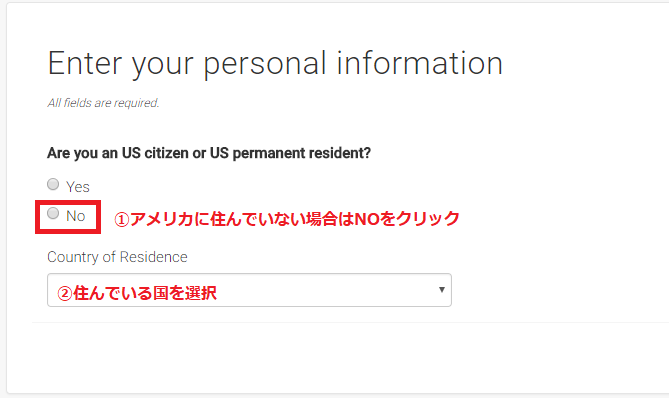The image size is (669, 398).
Task: Click the empty middle area of the country select box
Action: click(x=326, y=291)
